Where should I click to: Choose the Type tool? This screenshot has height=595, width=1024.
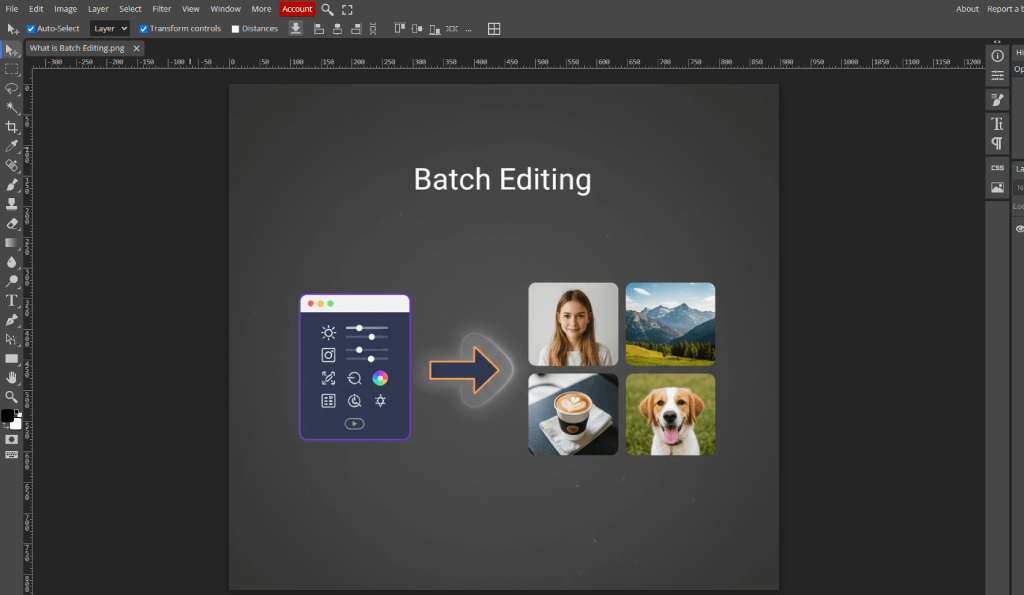click(x=12, y=300)
